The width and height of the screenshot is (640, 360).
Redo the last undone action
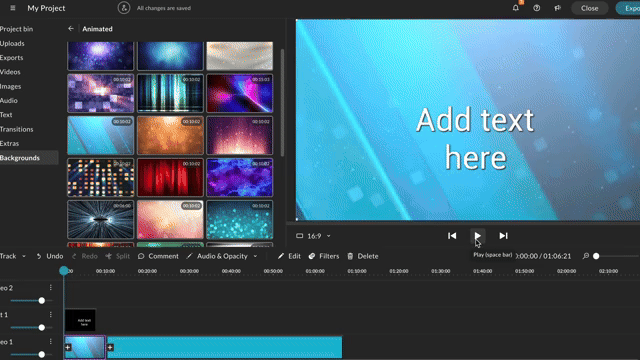click(84, 256)
